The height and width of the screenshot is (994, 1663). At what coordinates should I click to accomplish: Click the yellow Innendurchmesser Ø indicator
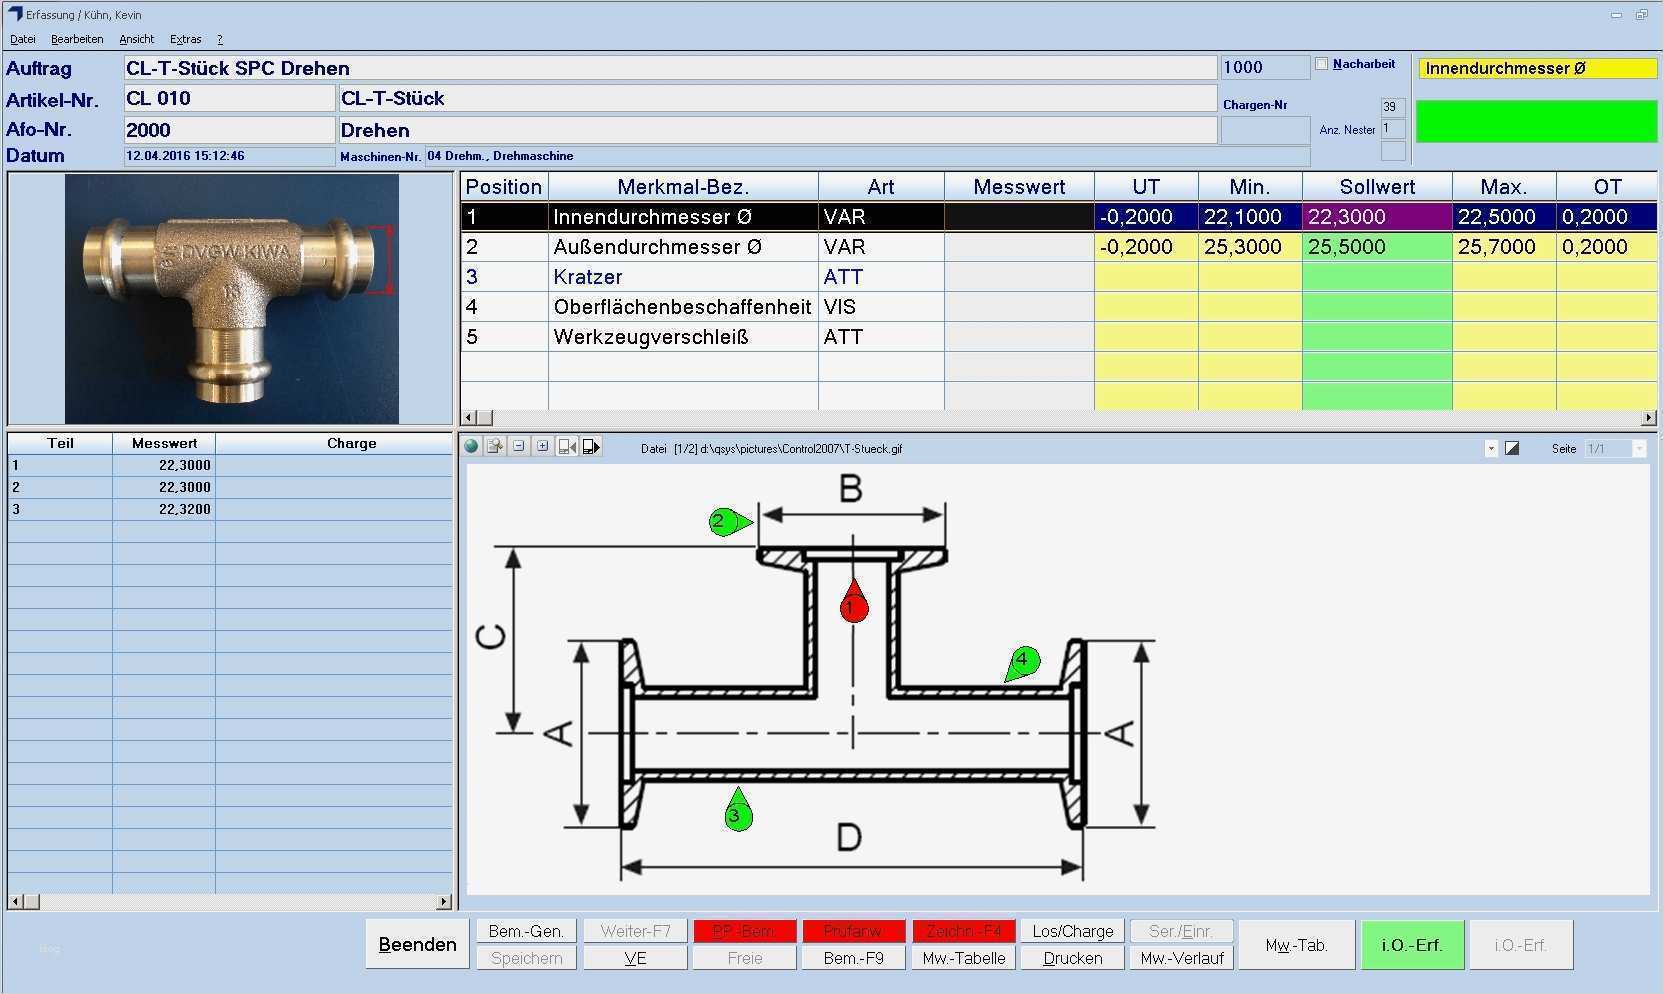pyautogui.click(x=1536, y=68)
